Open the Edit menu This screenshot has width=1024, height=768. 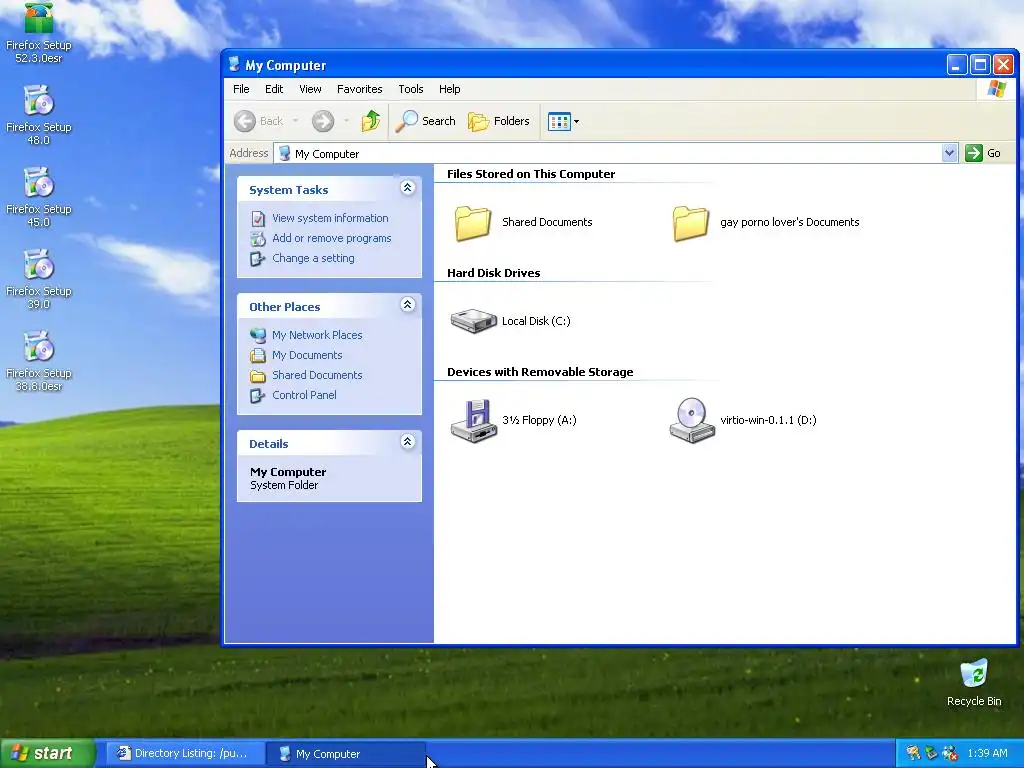coord(274,89)
